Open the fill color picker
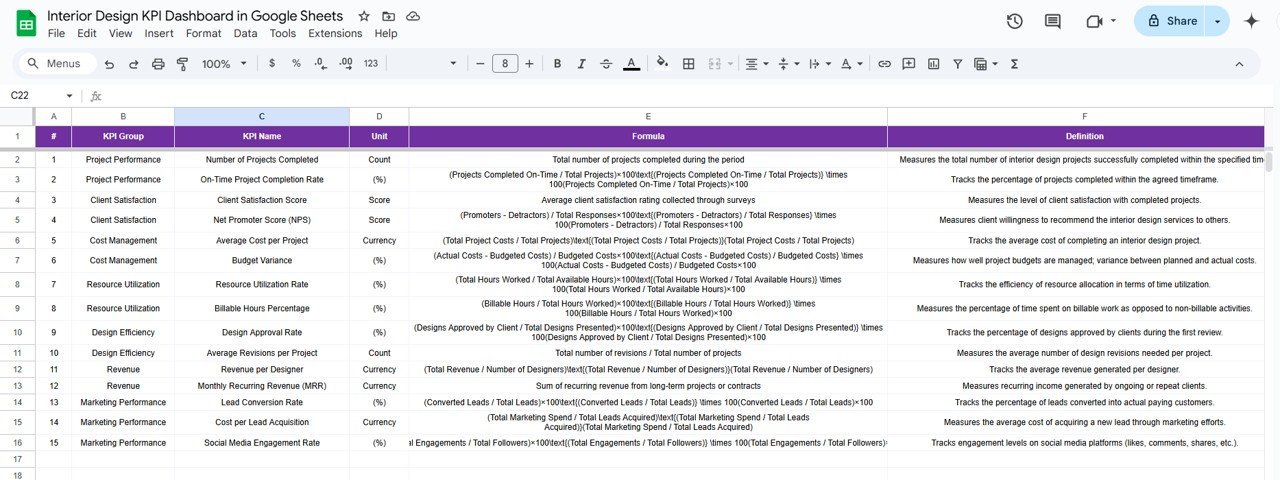Viewport: 1280px width, 480px height. coord(661,64)
